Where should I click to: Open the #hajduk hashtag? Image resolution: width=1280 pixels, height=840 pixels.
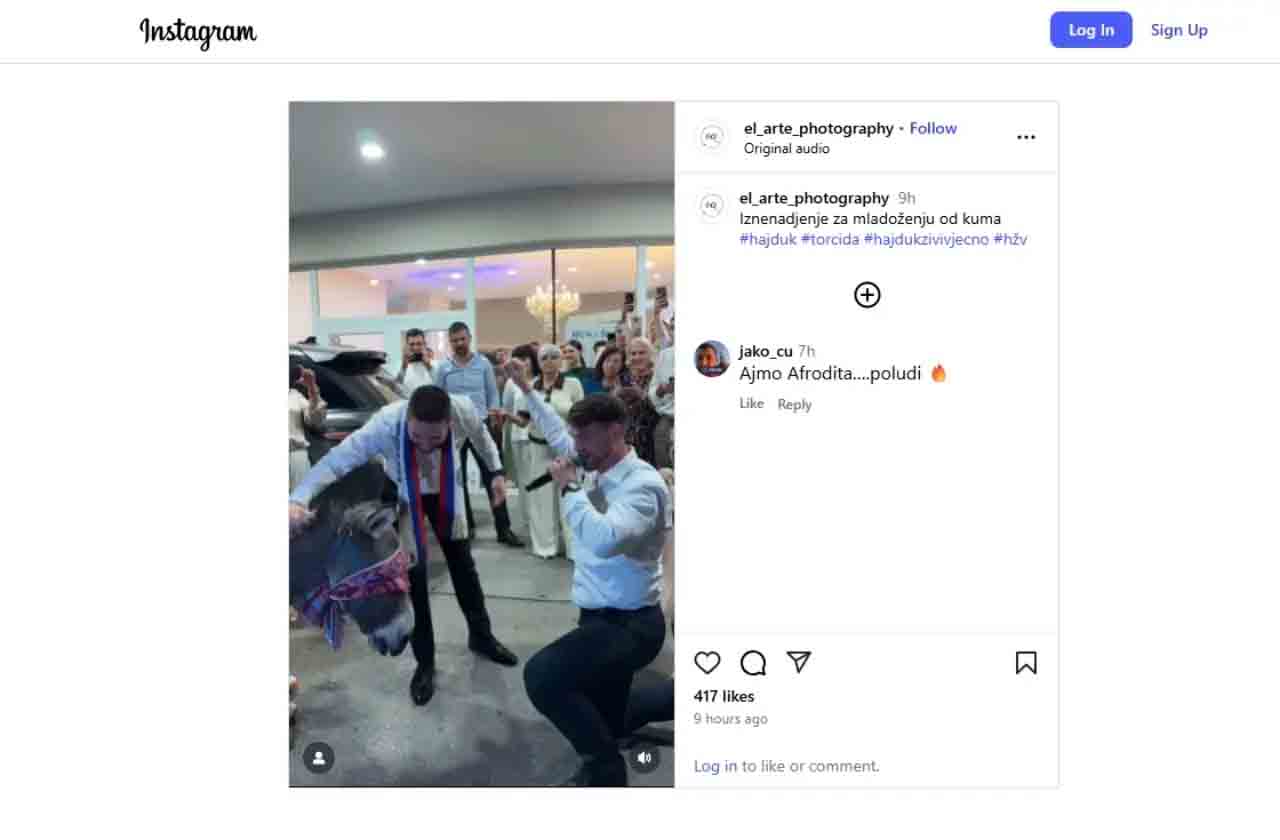[768, 239]
